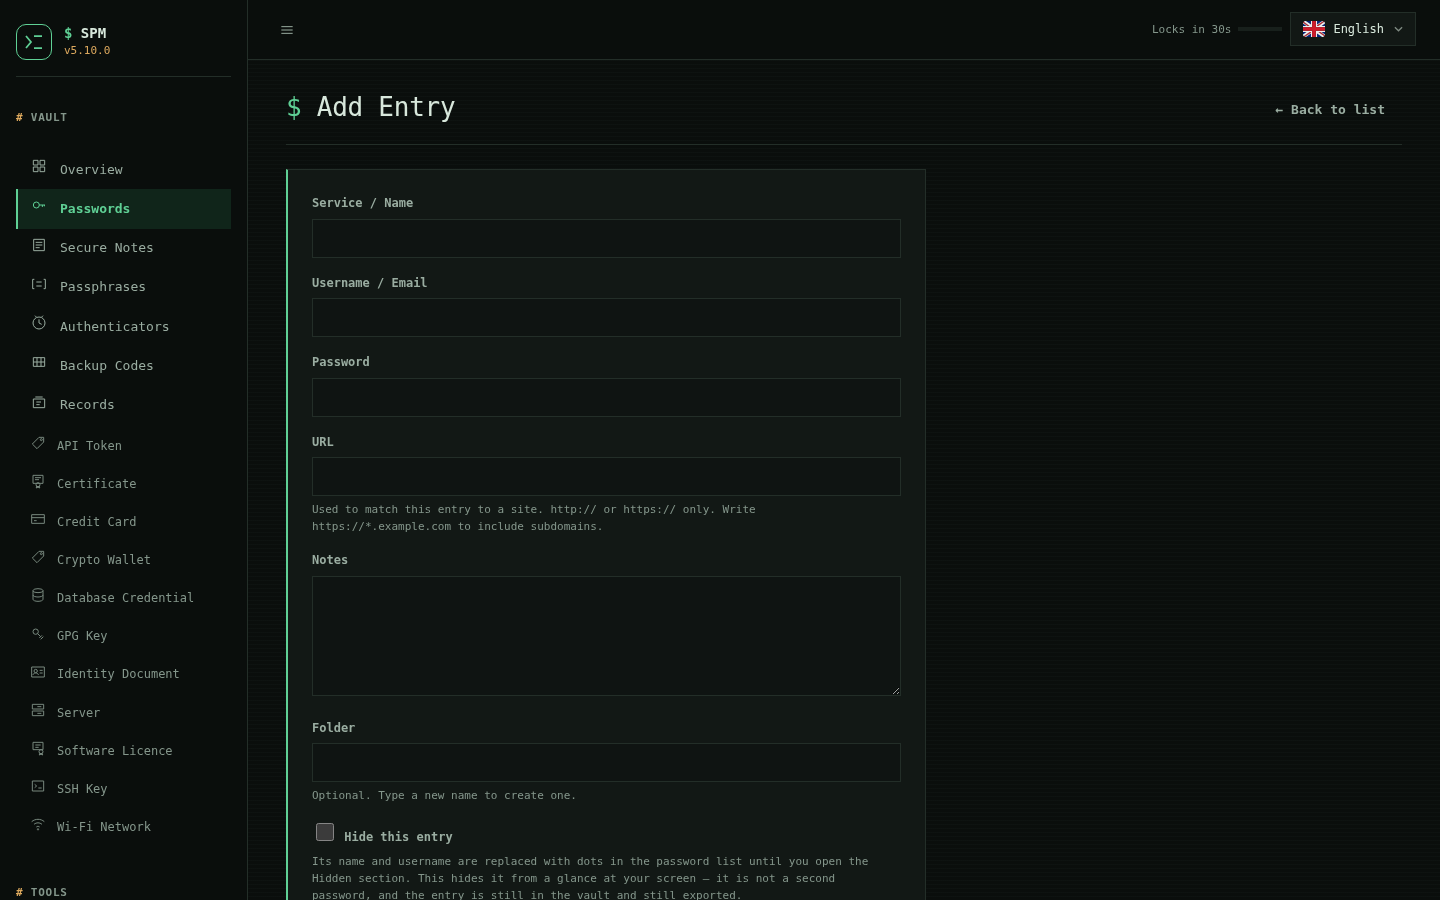Viewport: 1440px width, 900px height.
Task: Click the Passwords key icon
Action: pos(39,205)
